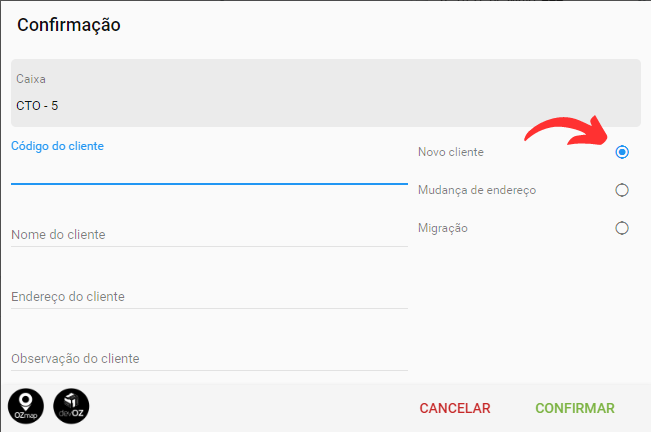Cancel the confirmation with CANCELAR
The width and height of the screenshot is (651, 432).
[455, 408]
